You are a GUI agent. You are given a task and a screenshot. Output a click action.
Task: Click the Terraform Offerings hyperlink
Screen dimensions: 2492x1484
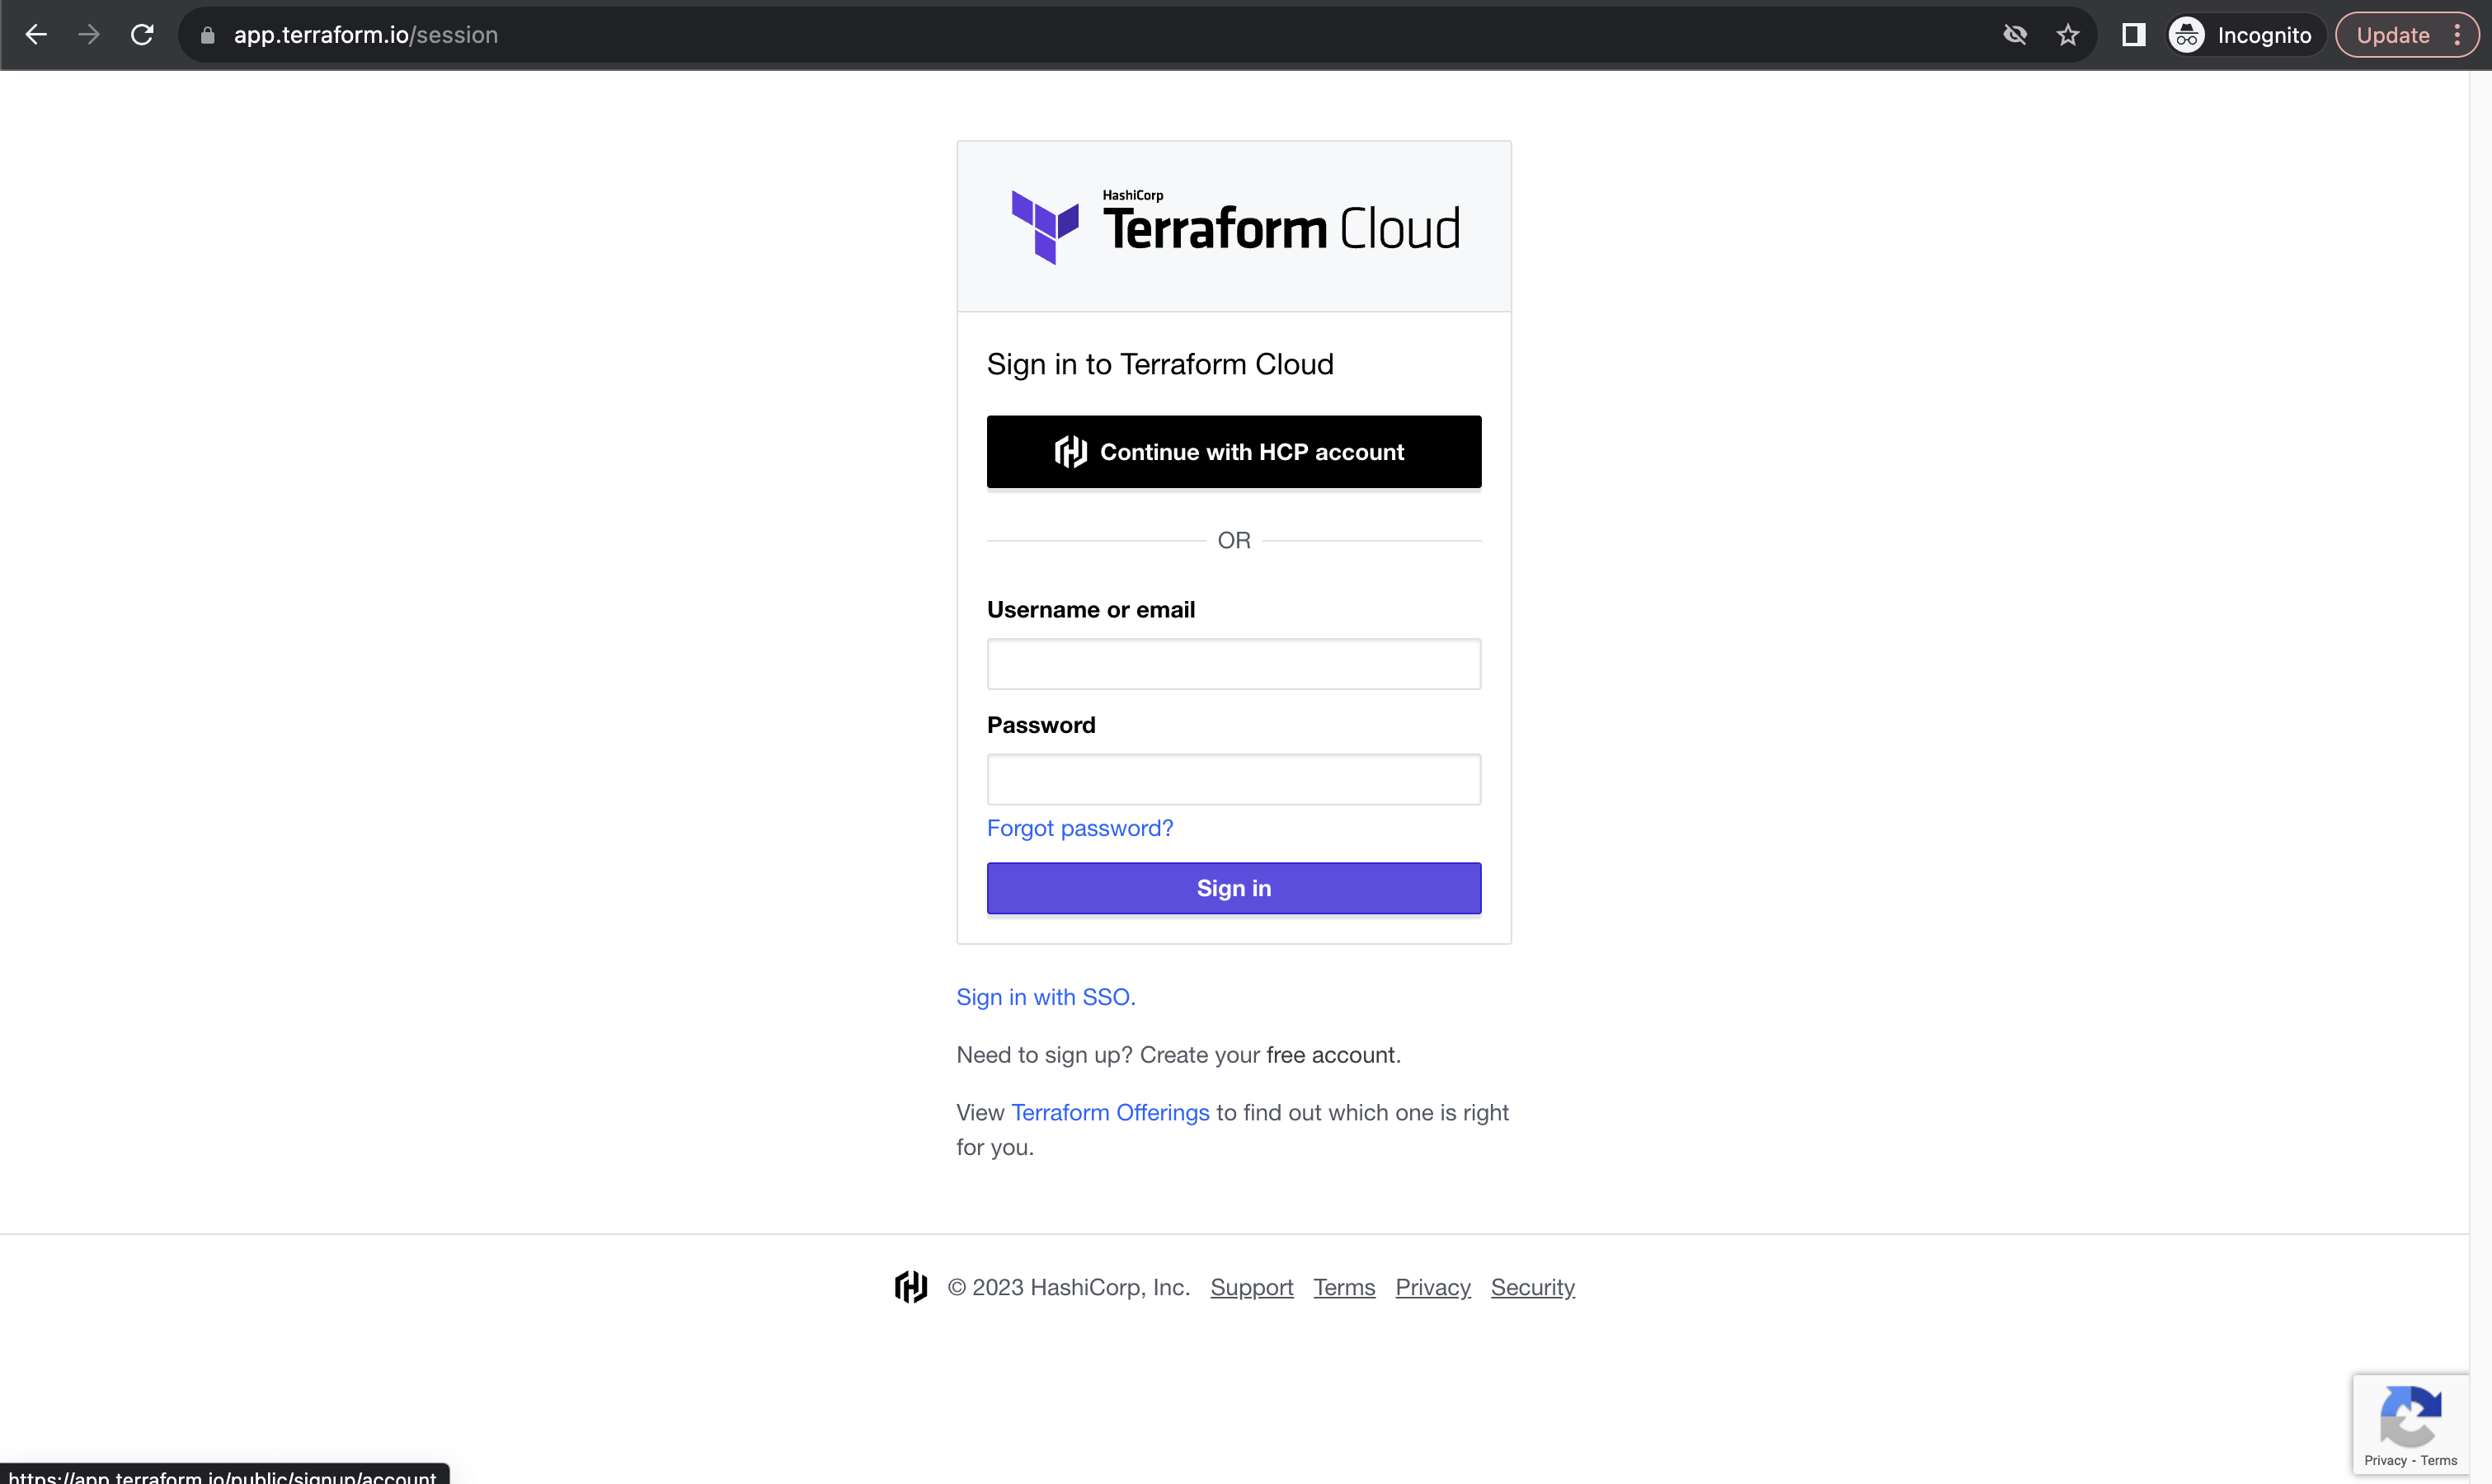pyautogui.click(x=1109, y=1111)
